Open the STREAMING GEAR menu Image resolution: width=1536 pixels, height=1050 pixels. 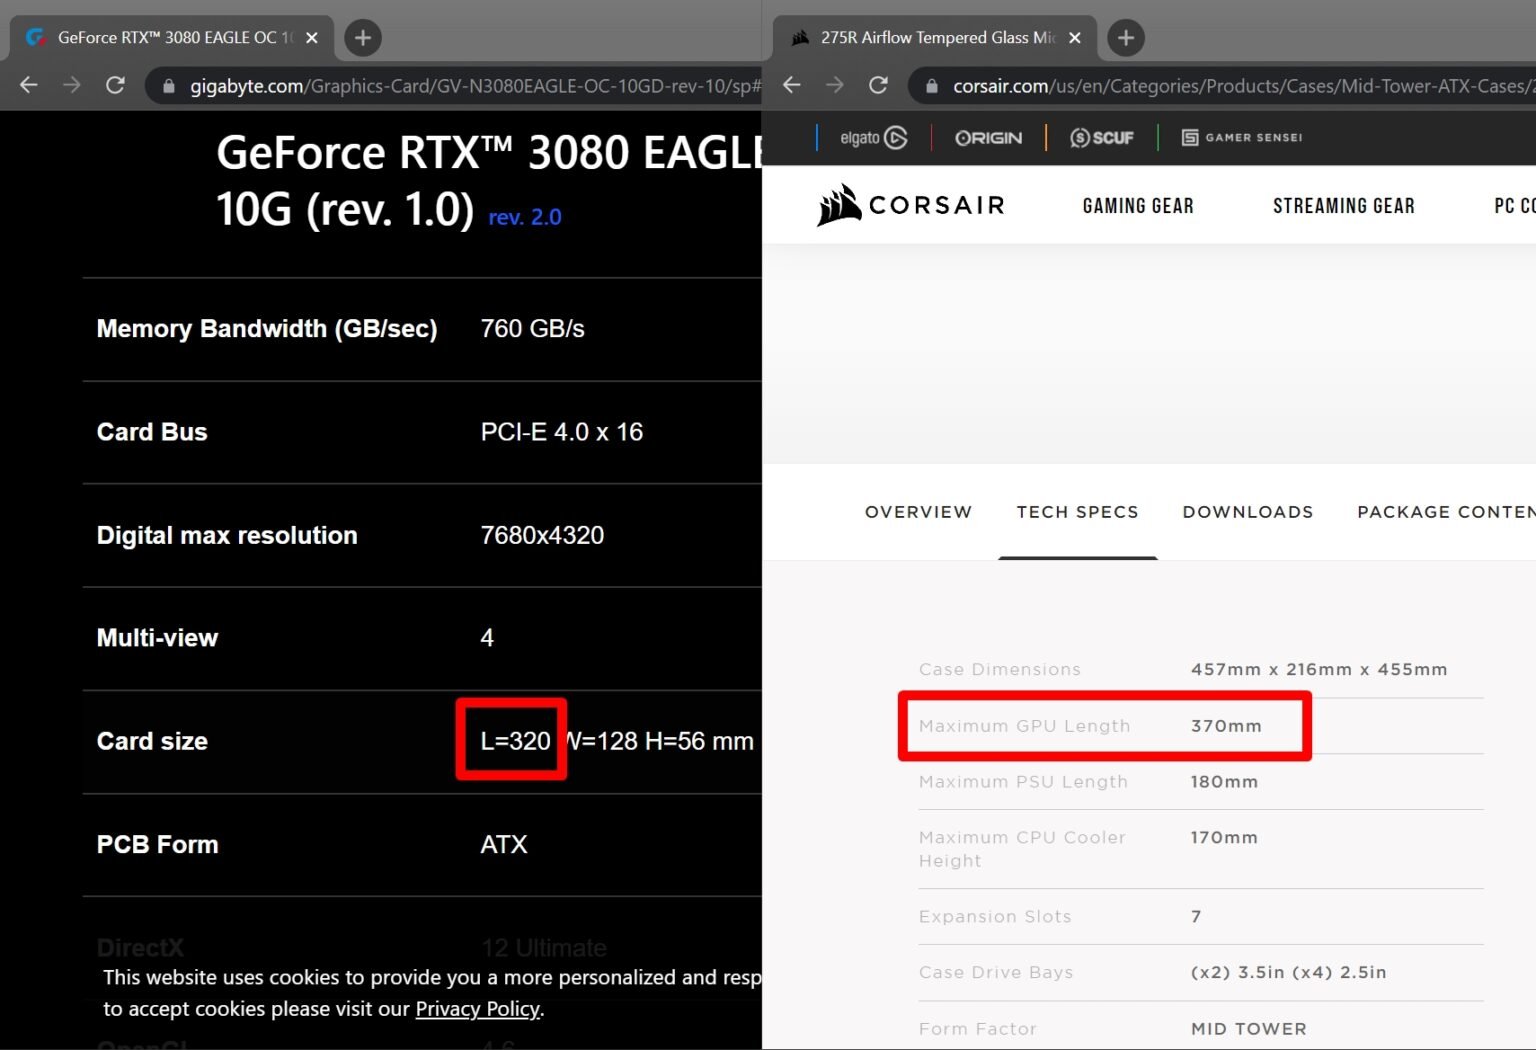coord(1344,205)
